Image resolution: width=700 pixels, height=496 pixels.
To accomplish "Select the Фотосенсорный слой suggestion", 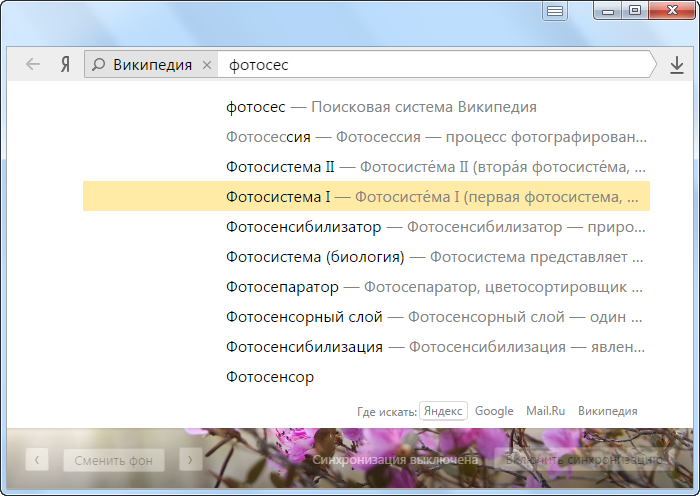I will click(366, 317).
